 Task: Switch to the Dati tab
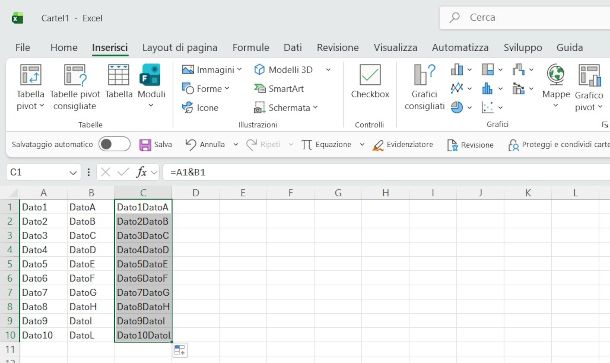click(x=293, y=47)
